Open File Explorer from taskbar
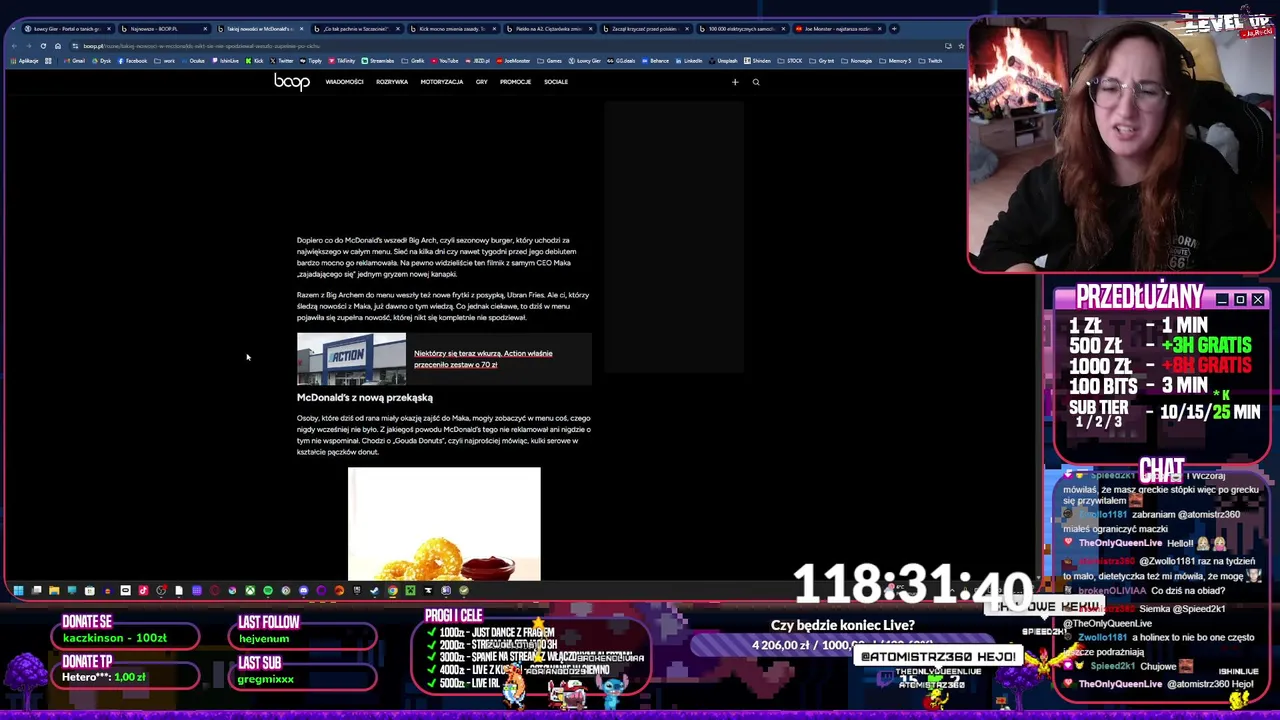1280x720 pixels. [54, 590]
